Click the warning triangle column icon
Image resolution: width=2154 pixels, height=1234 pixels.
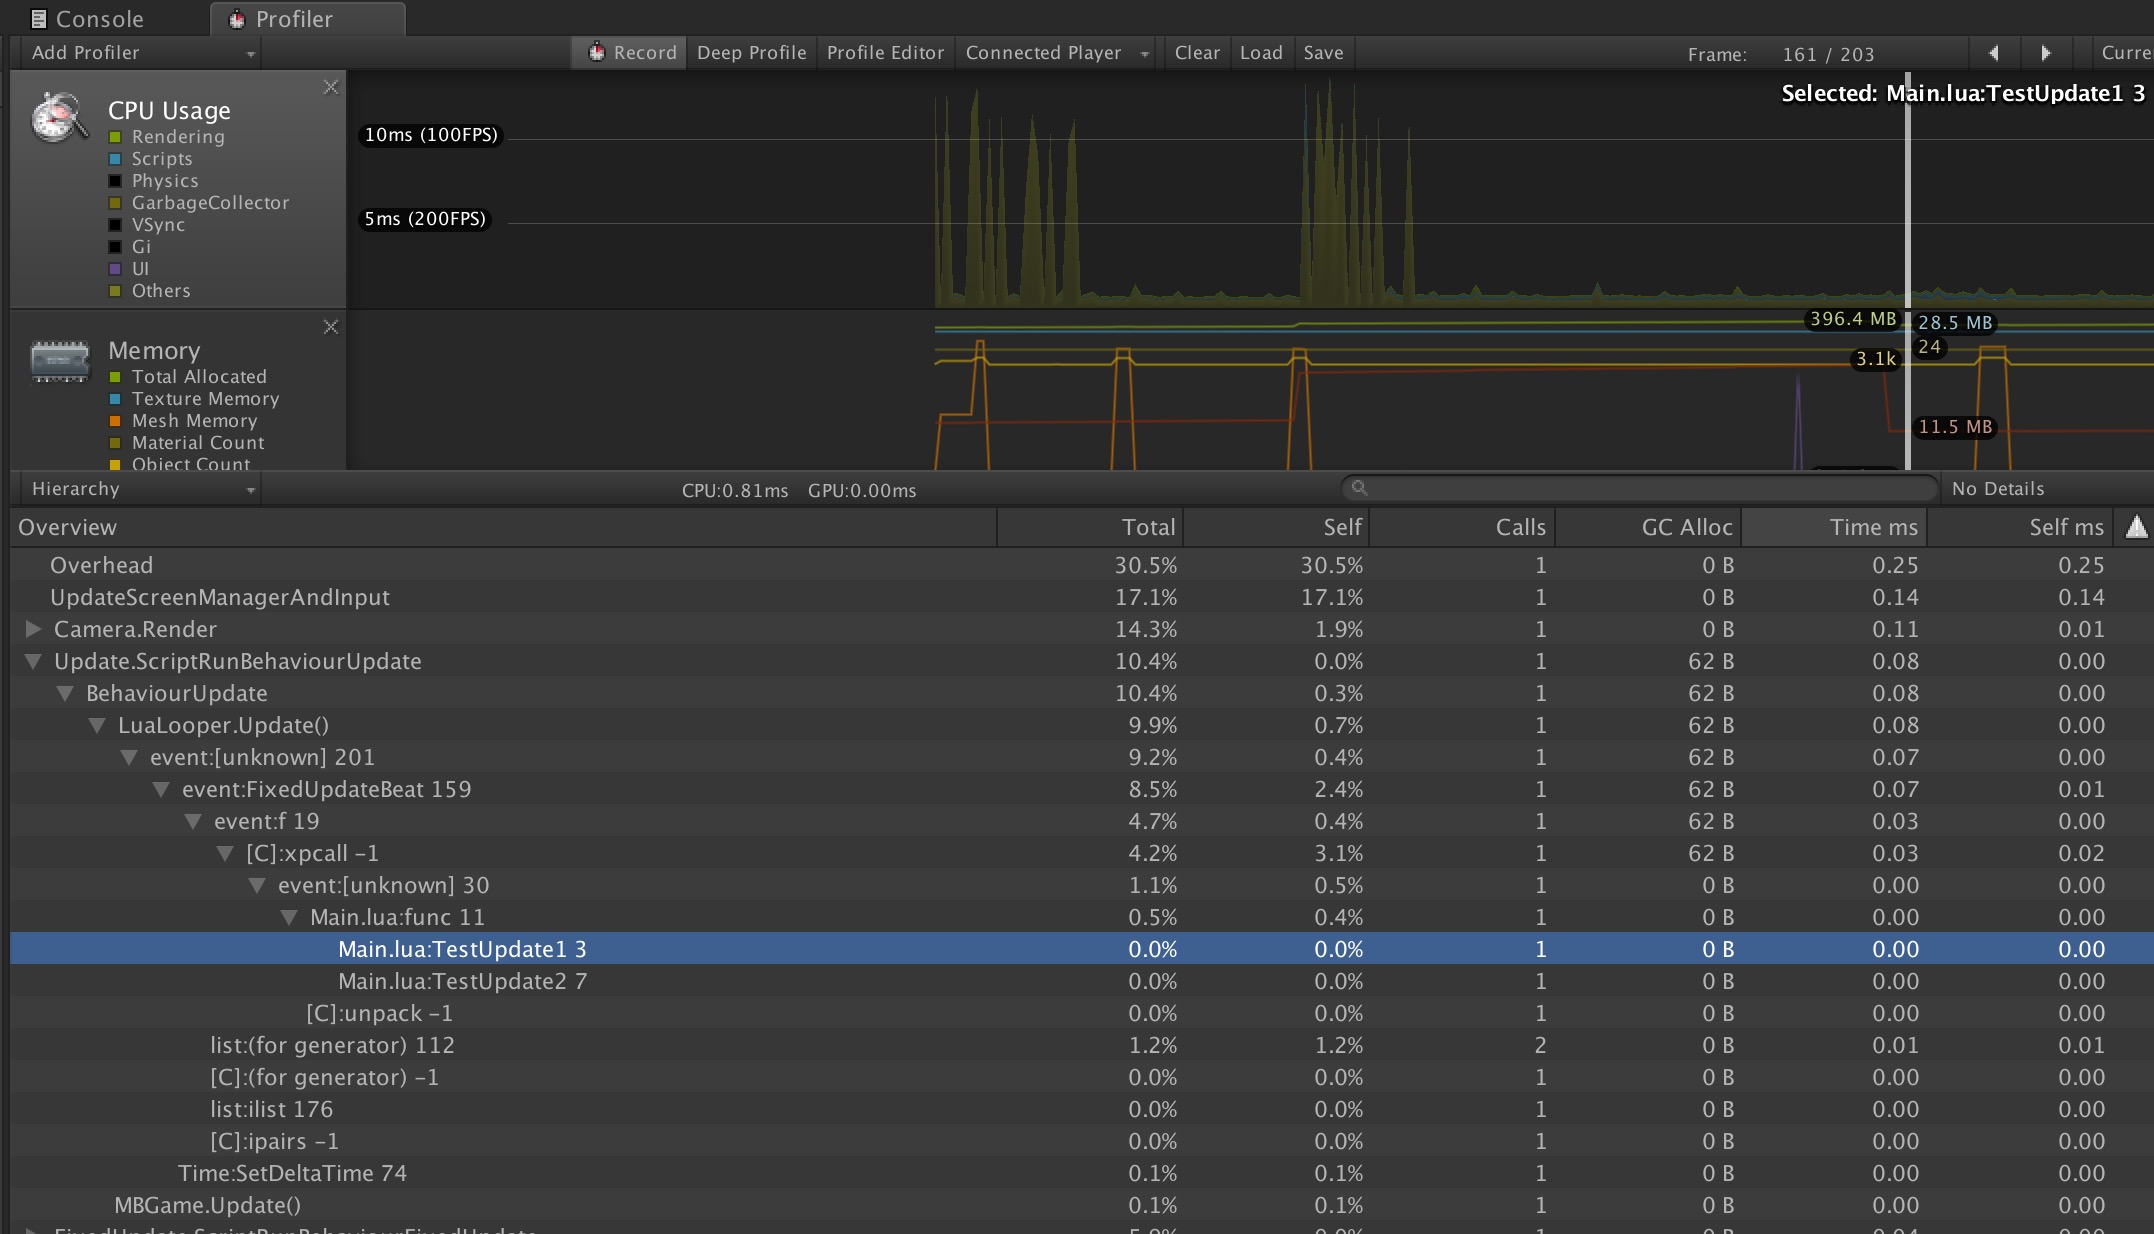pos(2136,527)
